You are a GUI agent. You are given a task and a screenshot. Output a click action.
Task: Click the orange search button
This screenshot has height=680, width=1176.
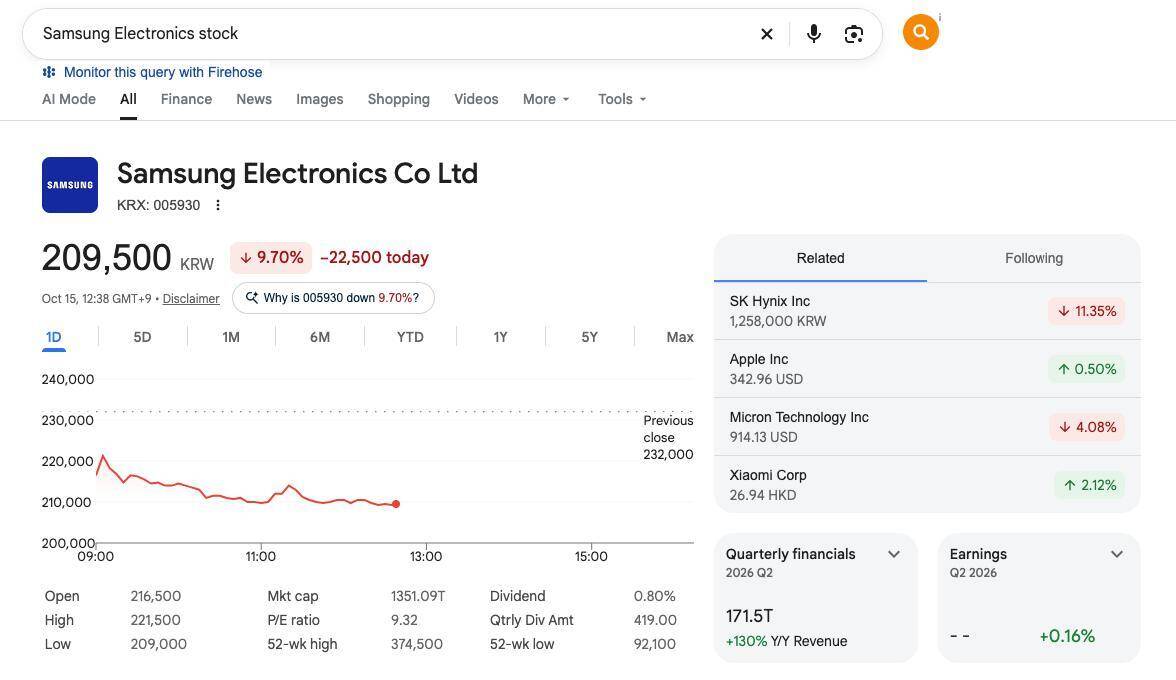921,32
